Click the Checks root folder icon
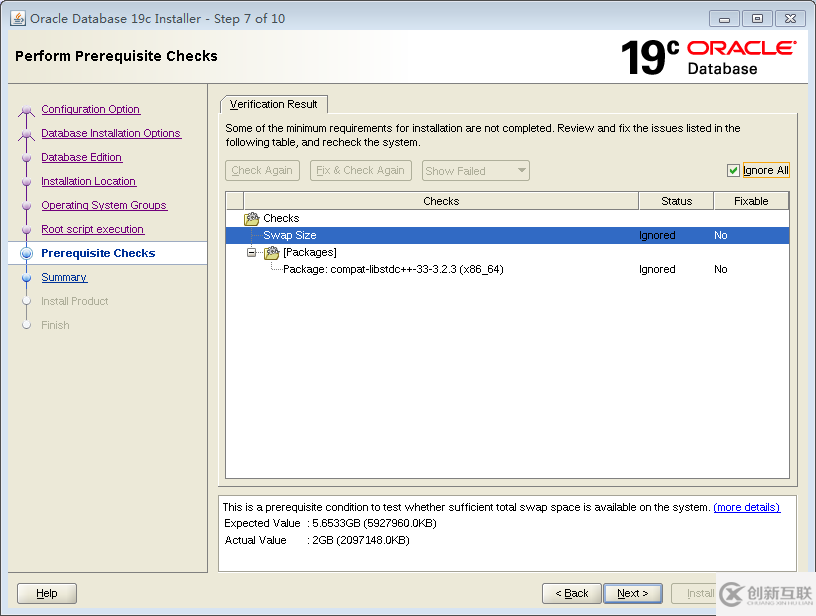The image size is (816, 616). [x=251, y=219]
